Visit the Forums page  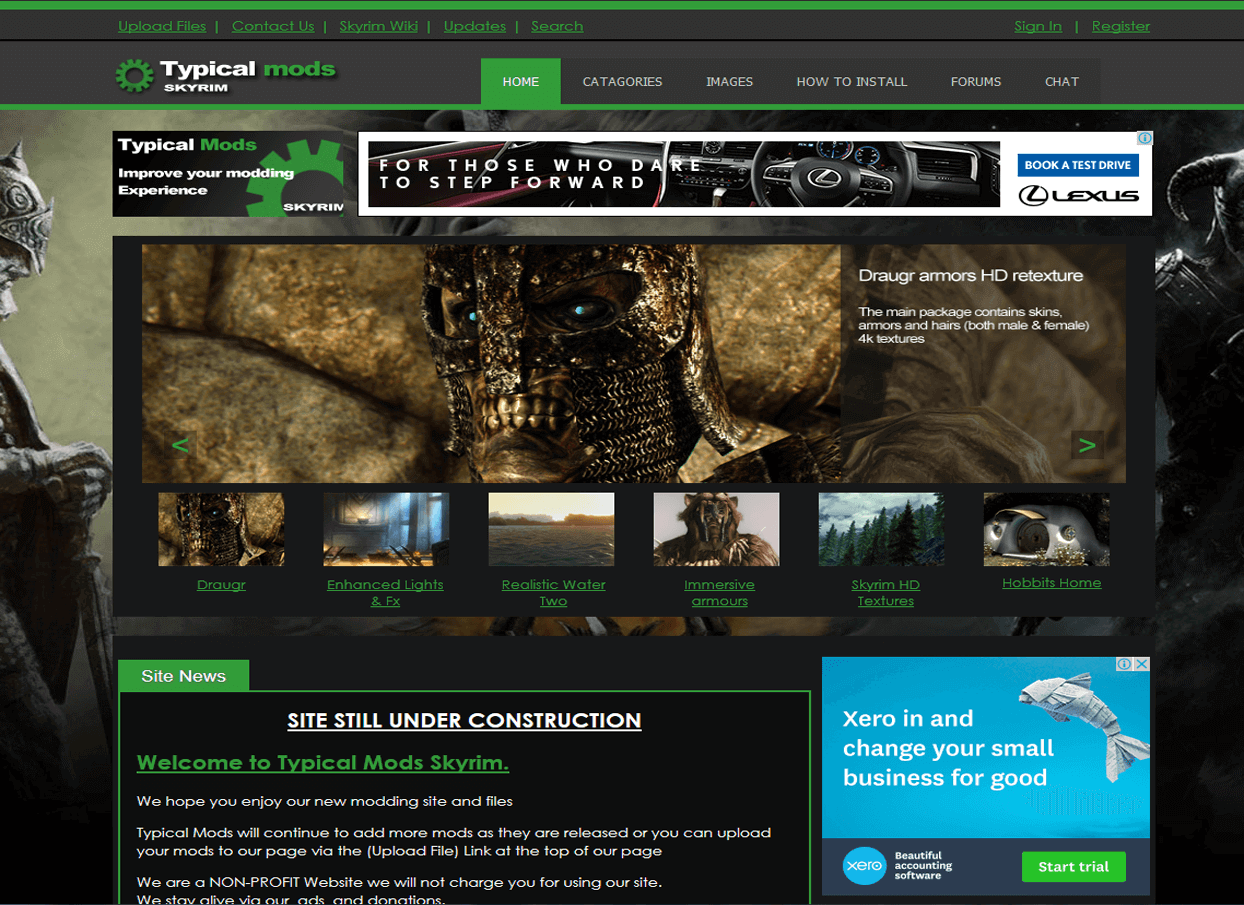pyautogui.click(x=976, y=82)
